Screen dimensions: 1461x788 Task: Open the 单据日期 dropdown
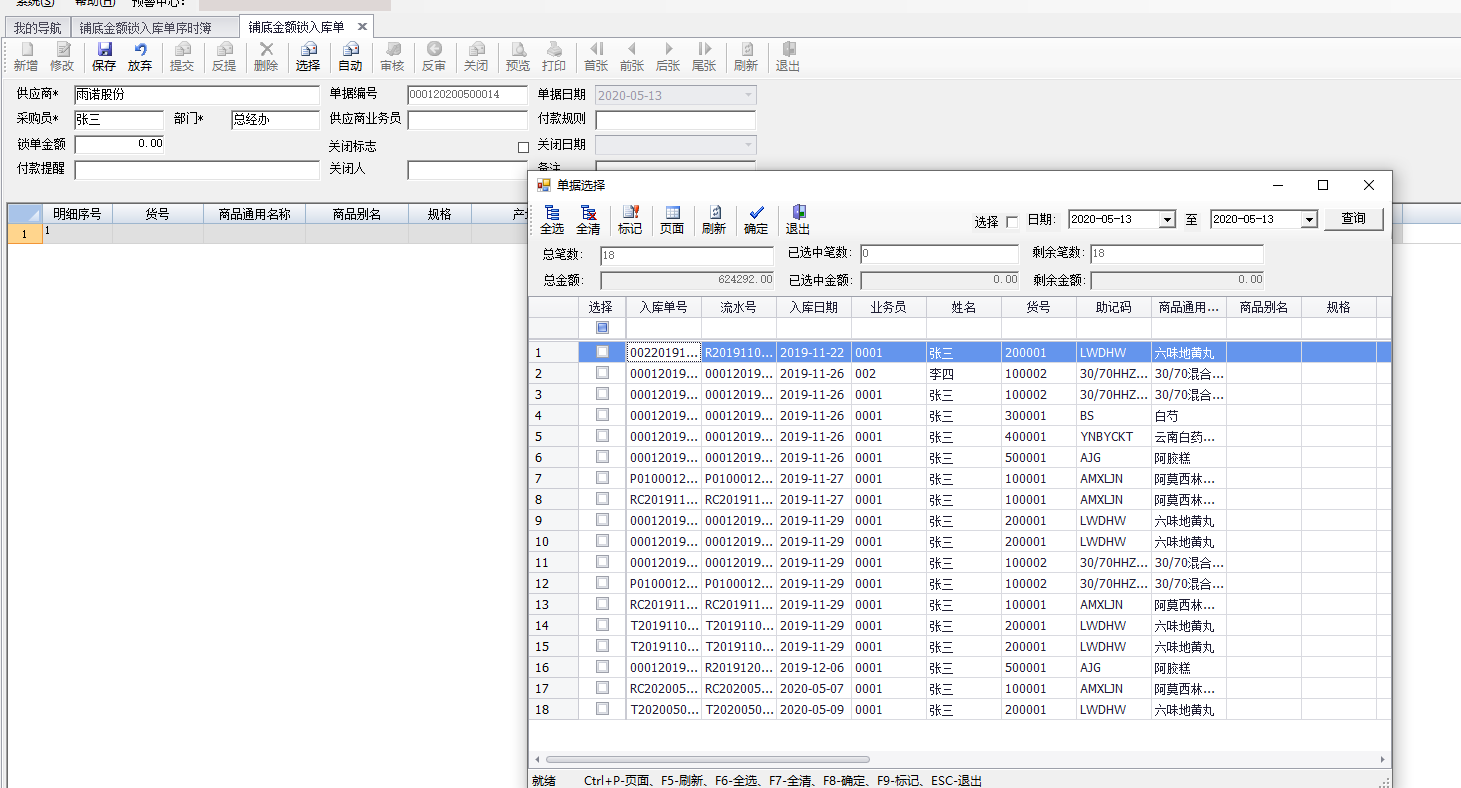pyautogui.click(x=748, y=95)
